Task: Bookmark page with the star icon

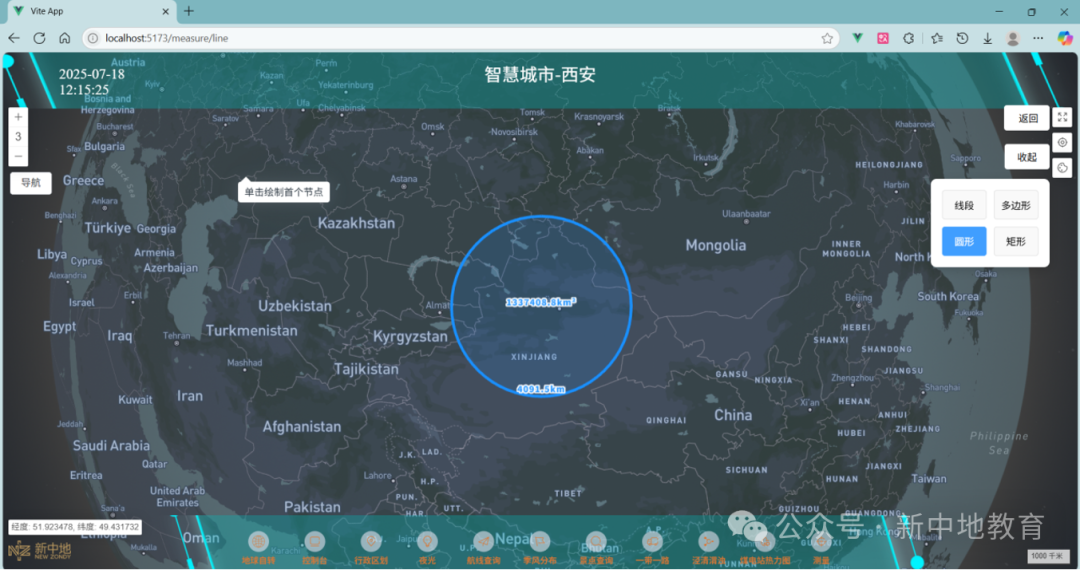Action: 827,39
